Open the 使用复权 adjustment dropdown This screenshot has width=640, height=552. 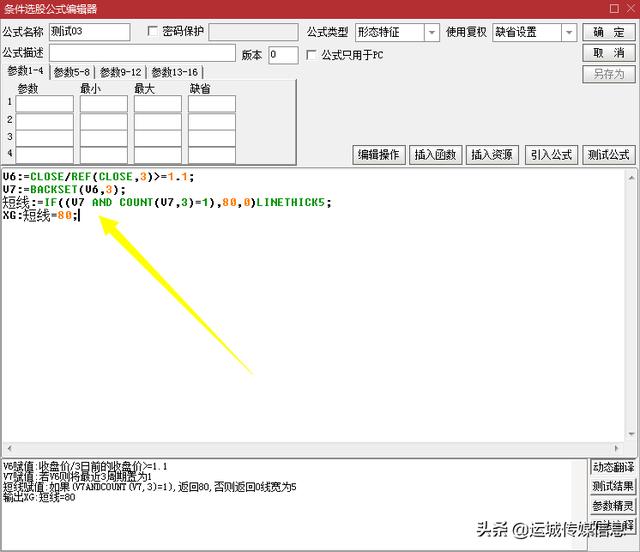569,32
